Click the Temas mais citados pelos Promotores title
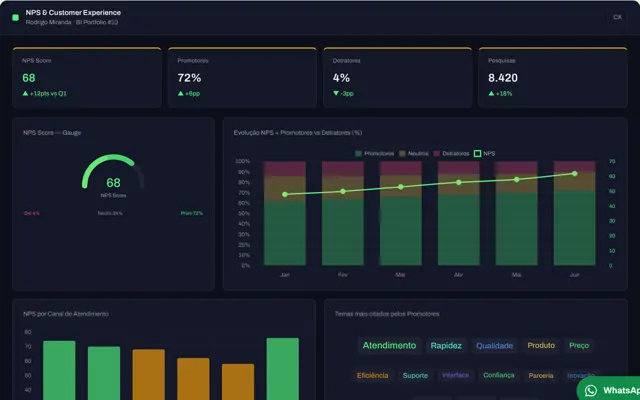 tap(387, 314)
